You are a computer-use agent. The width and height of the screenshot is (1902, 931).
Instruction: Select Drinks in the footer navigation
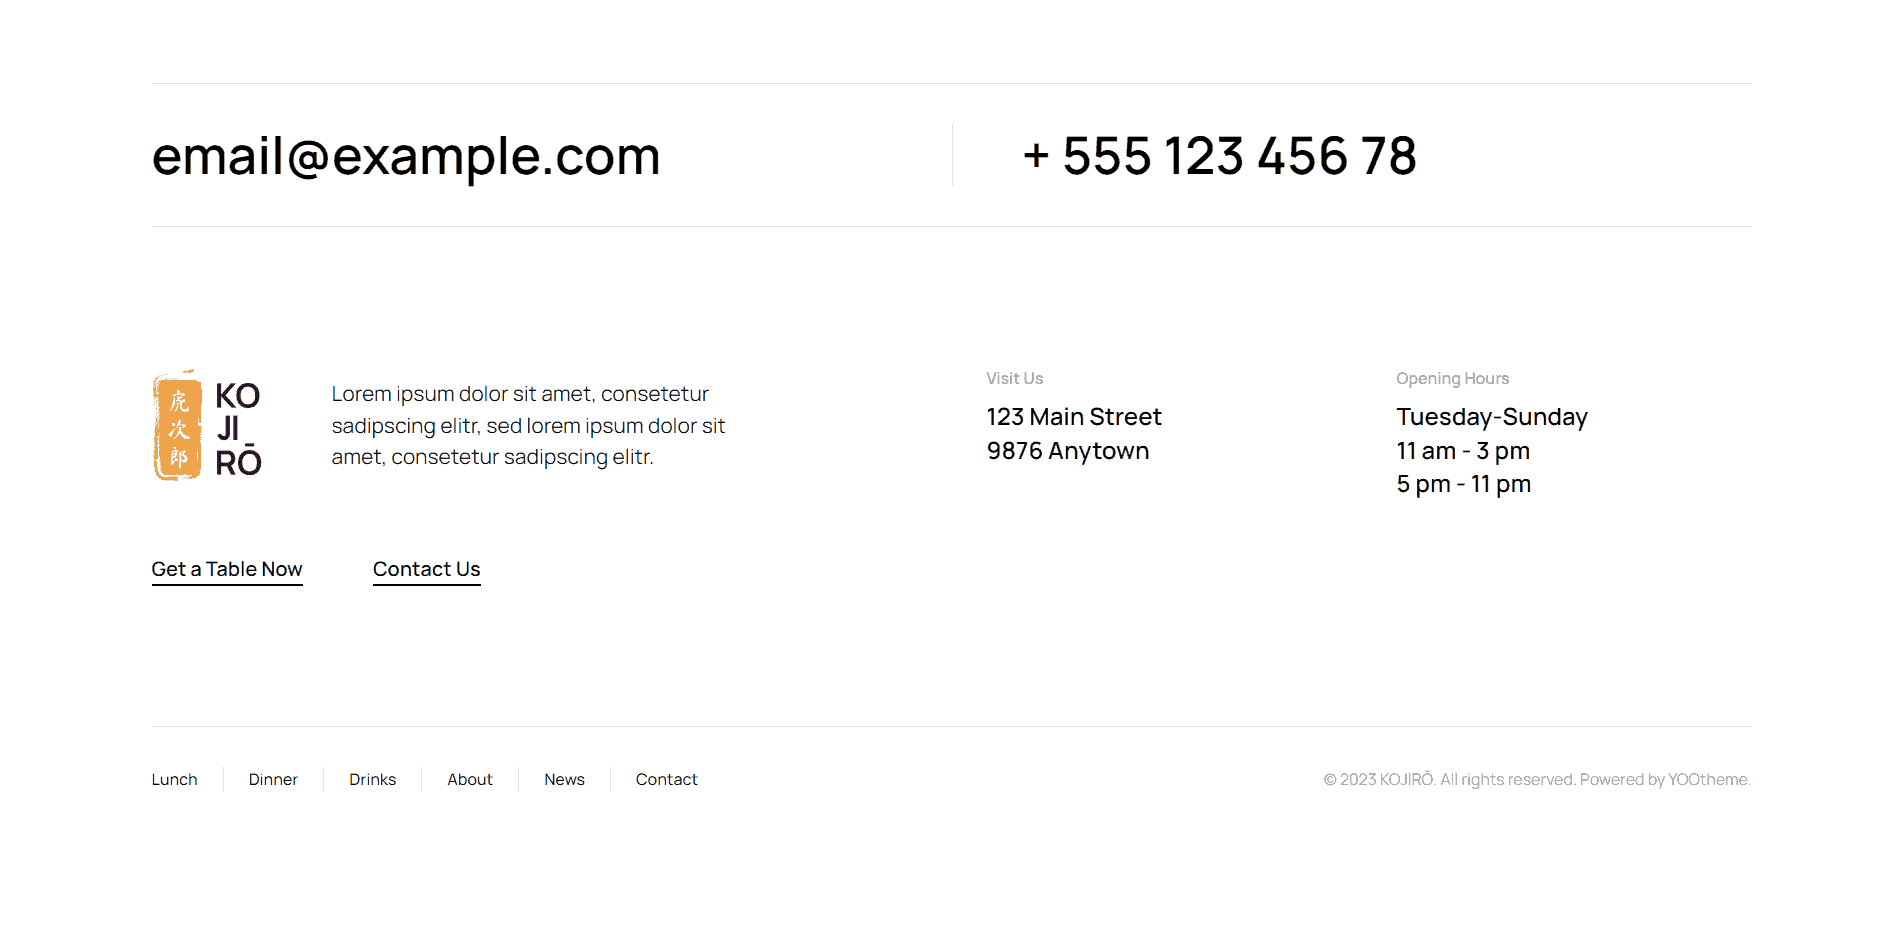tap(372, 780)
